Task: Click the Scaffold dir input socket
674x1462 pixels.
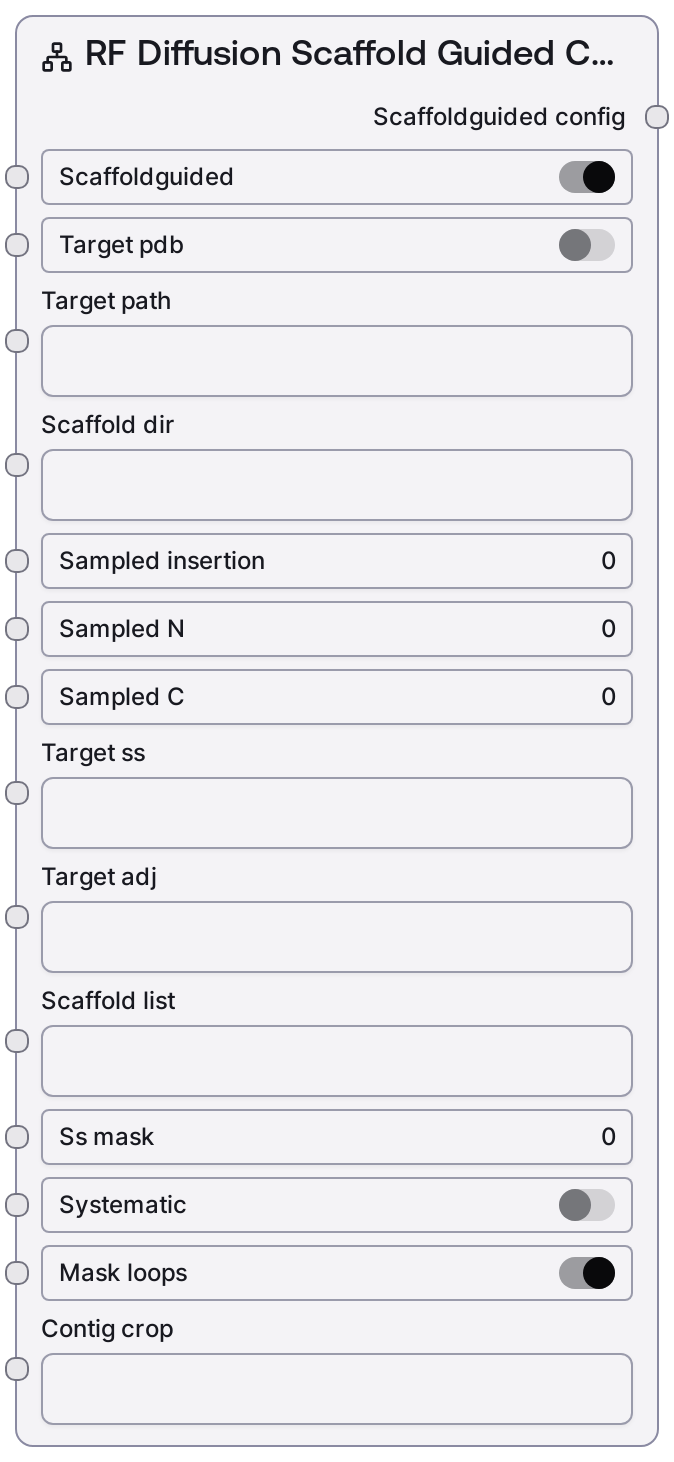Action: tap(17, 465)
